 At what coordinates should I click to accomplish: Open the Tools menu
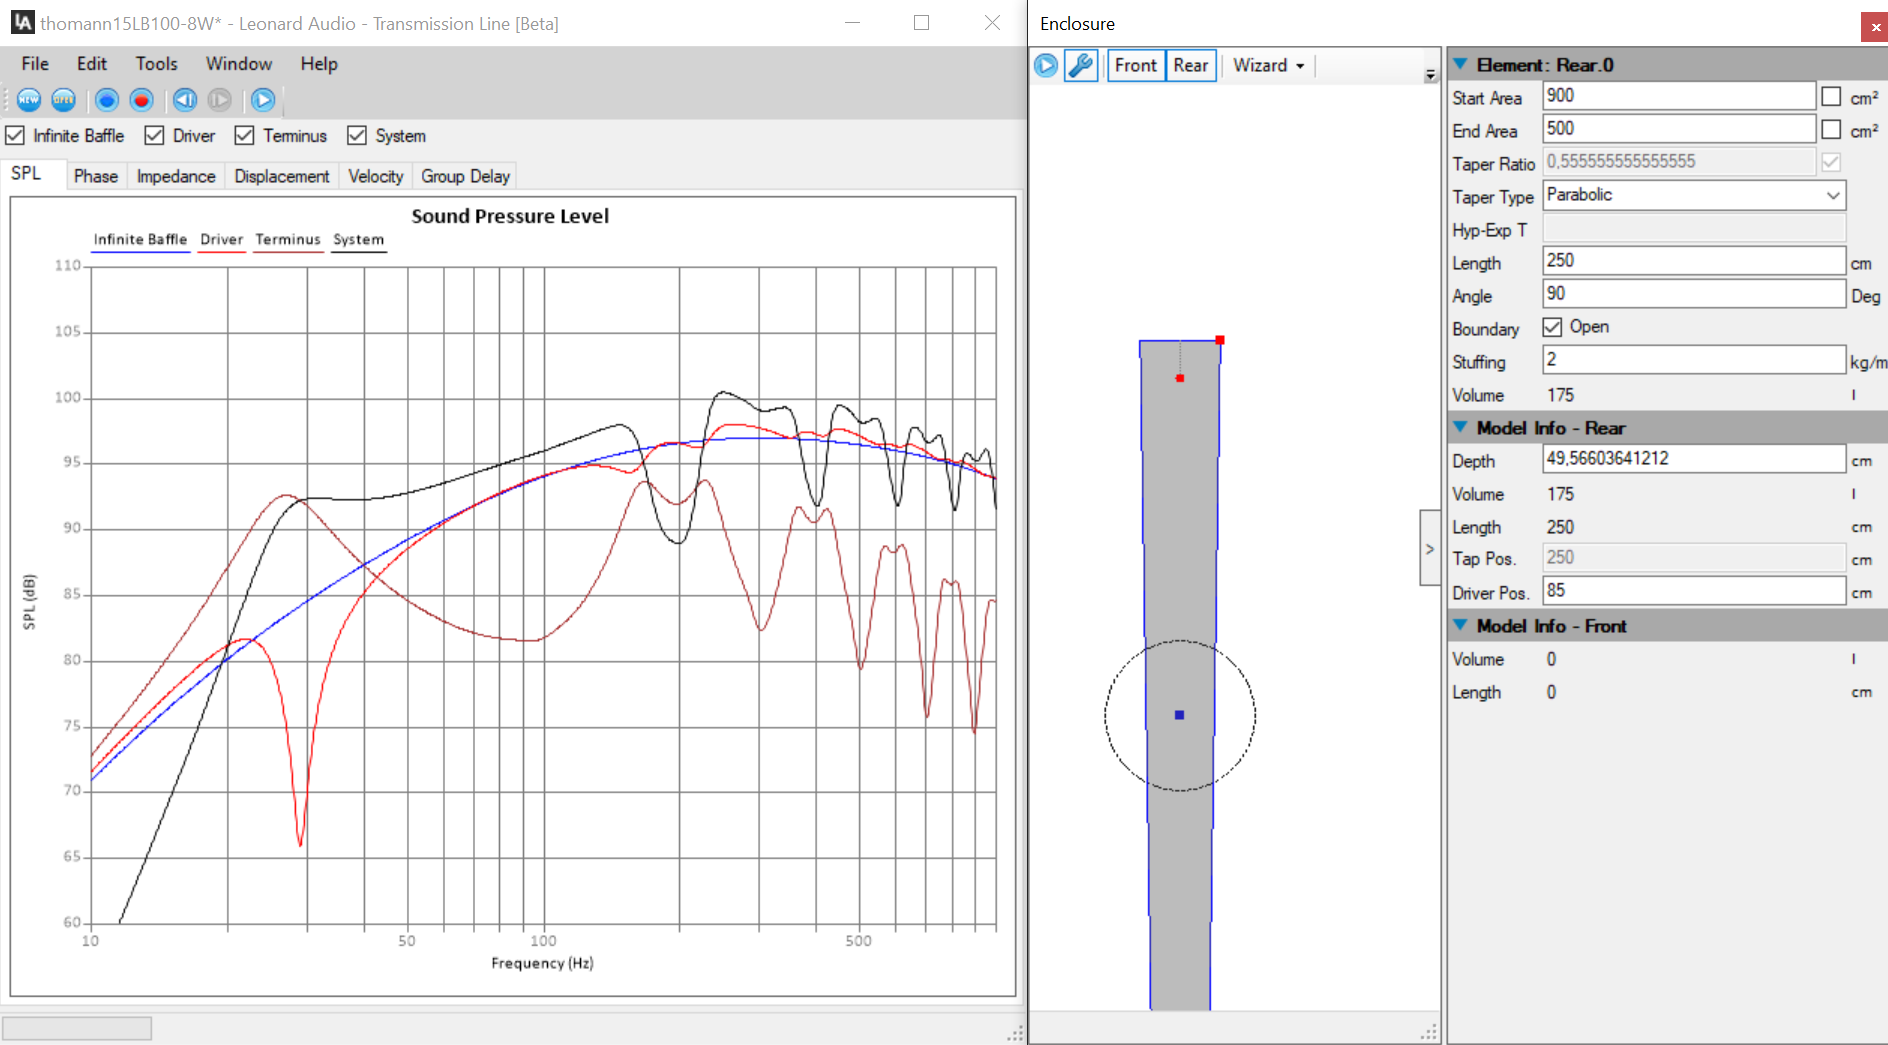pyautogui.click(x=156, y=64)
